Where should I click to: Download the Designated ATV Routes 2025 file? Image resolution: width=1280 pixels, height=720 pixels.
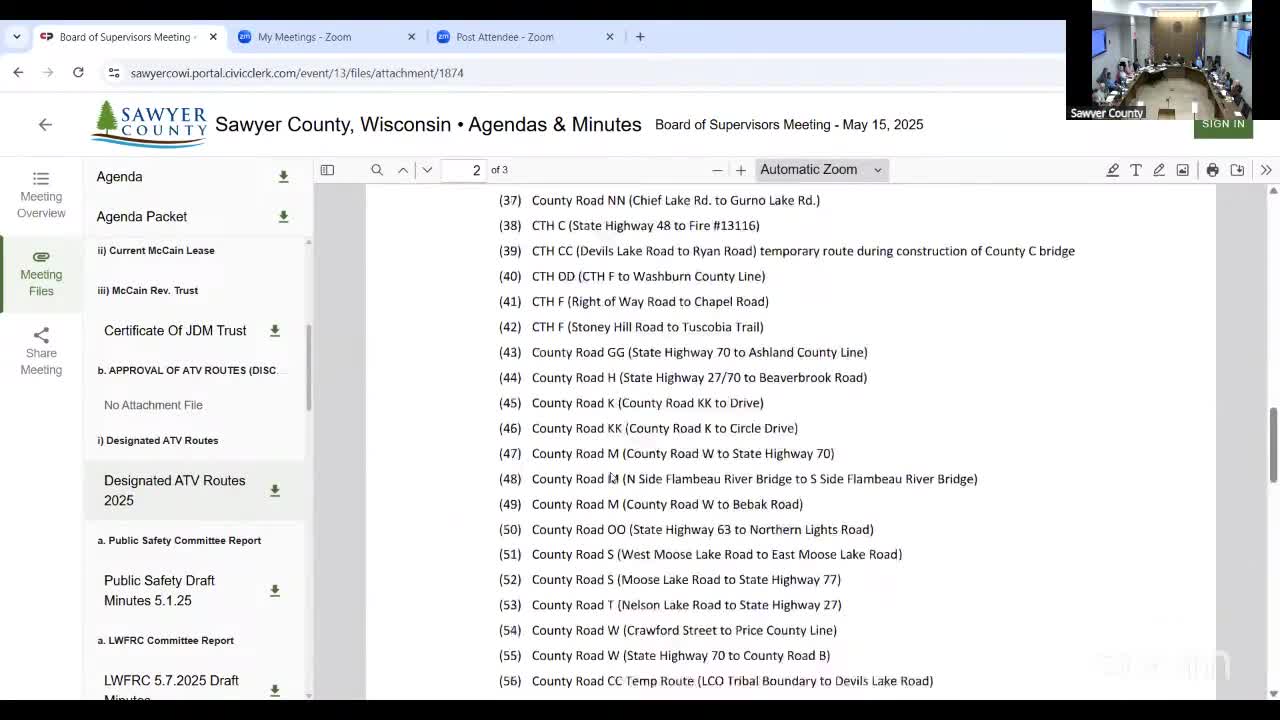tap(274, 491)
